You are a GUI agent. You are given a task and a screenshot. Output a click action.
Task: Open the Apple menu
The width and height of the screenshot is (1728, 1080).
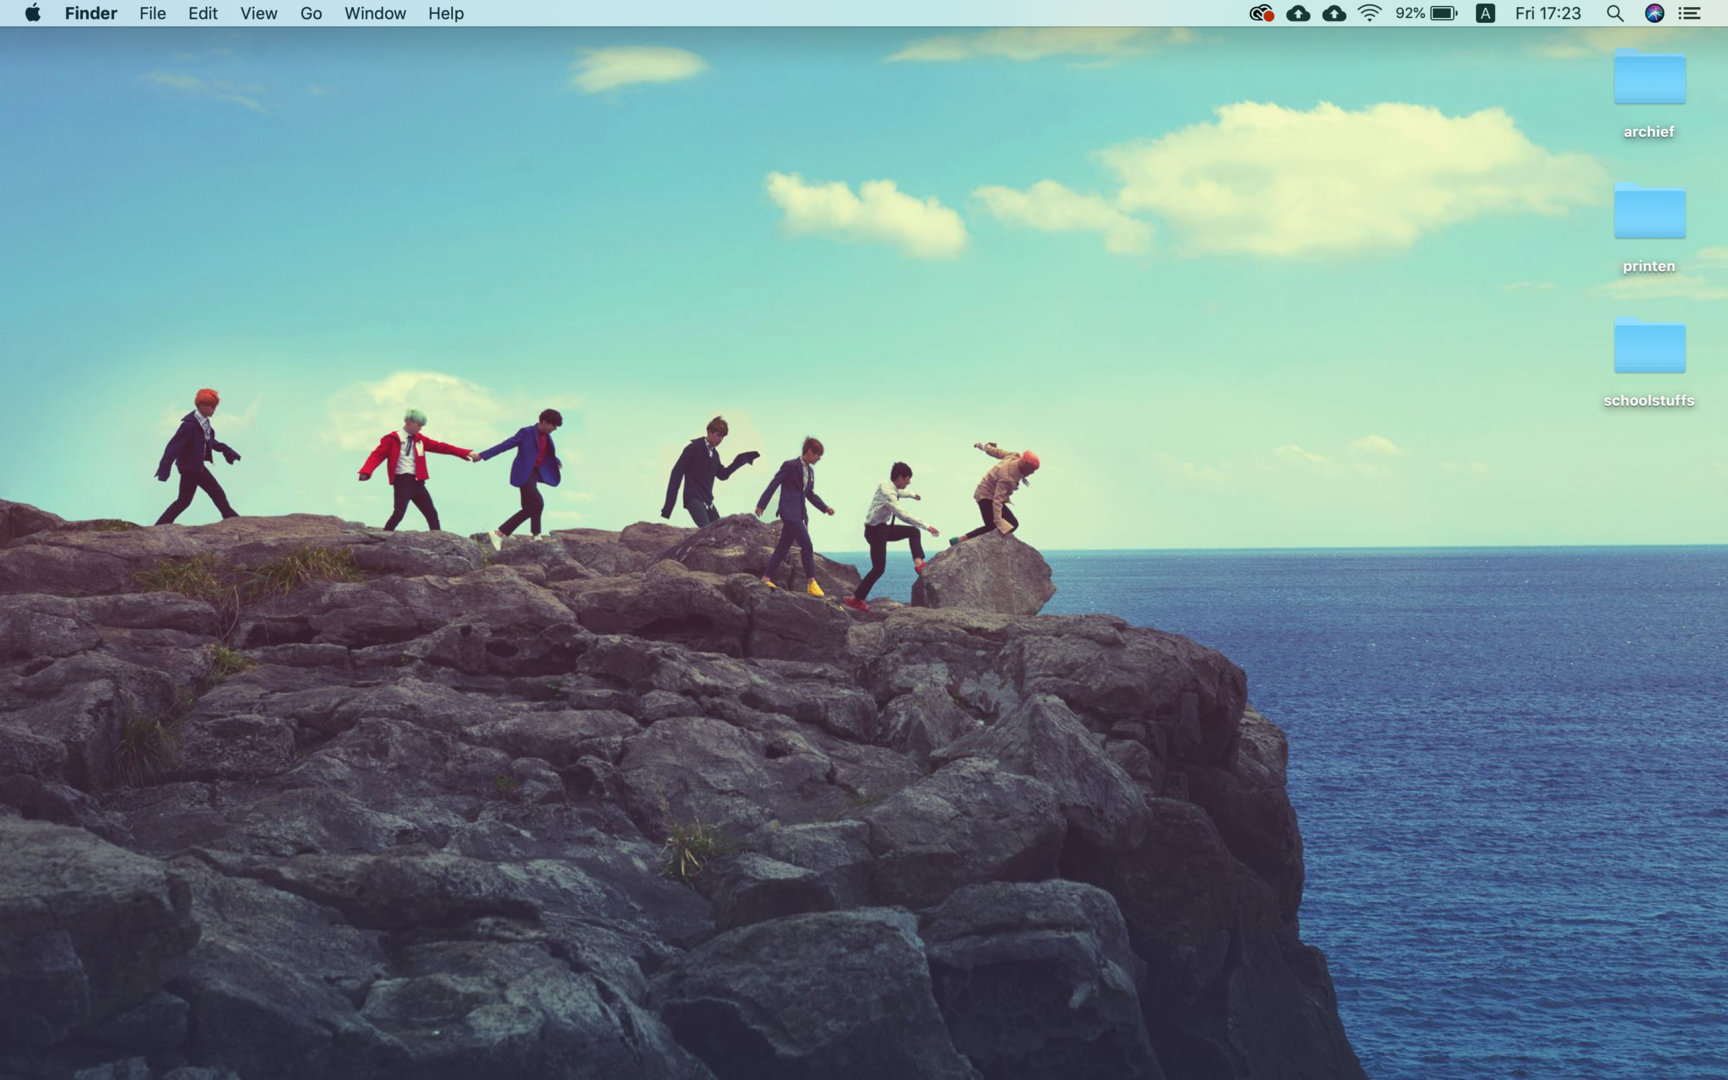33,13
